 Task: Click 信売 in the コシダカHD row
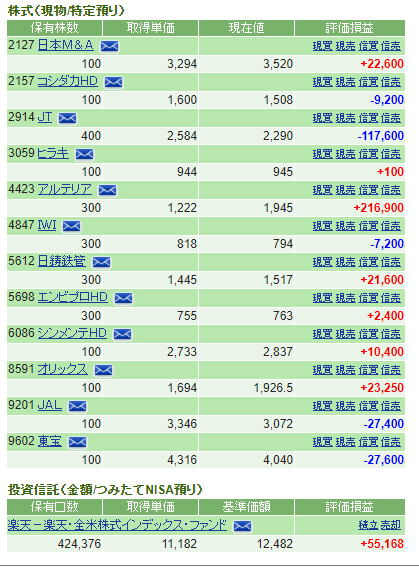pyautogui.click(x=391, y=82)
